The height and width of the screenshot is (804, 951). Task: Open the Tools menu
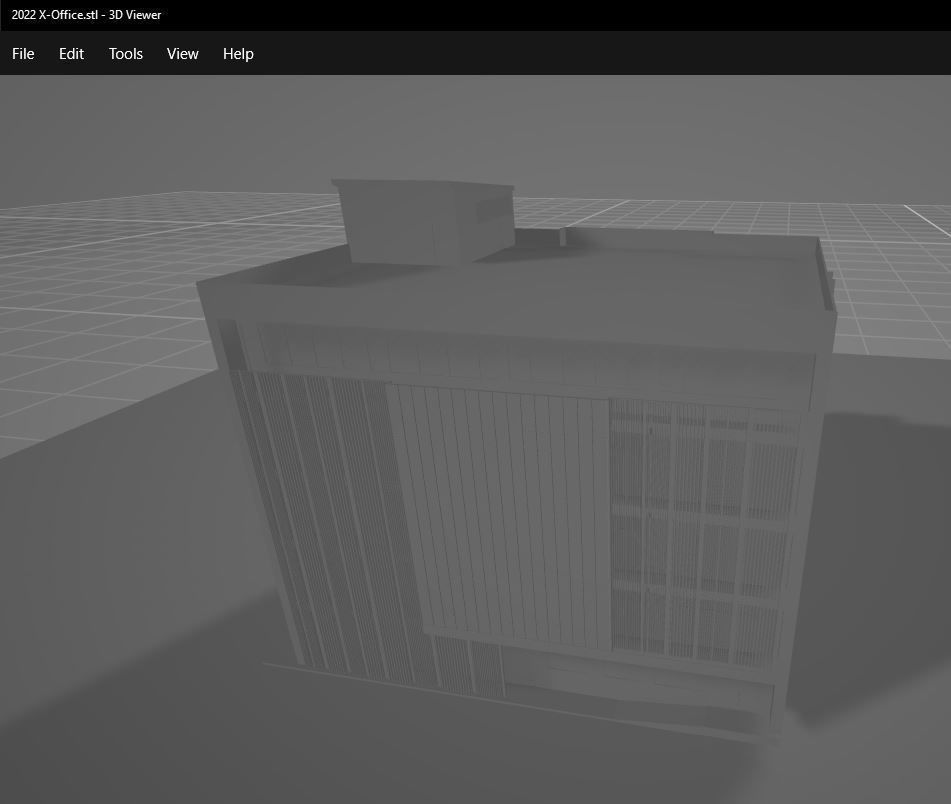pos(126,54)
